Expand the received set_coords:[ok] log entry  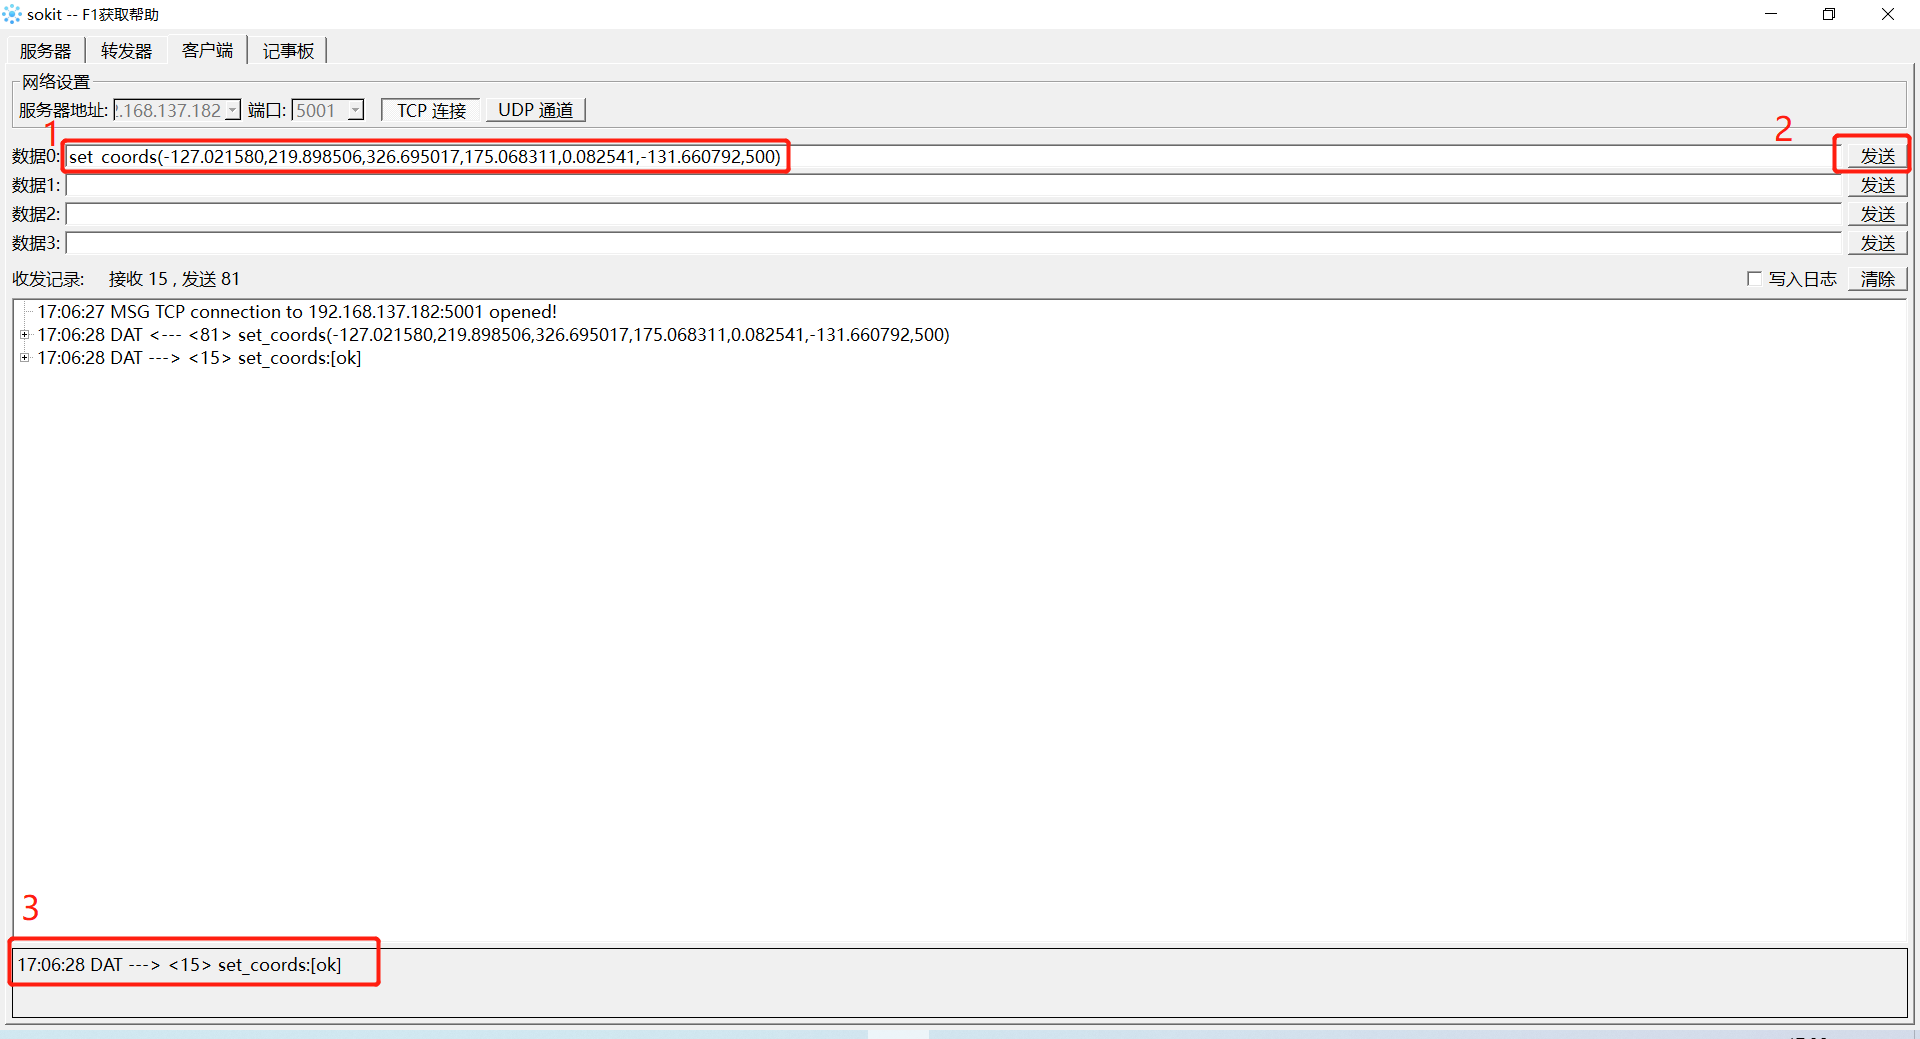click(x=25, y=358)
